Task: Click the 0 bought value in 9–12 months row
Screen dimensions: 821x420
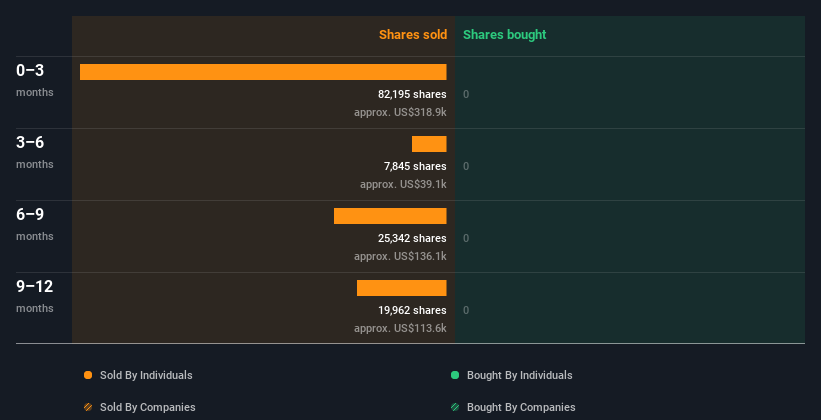Action: point(466,310)
